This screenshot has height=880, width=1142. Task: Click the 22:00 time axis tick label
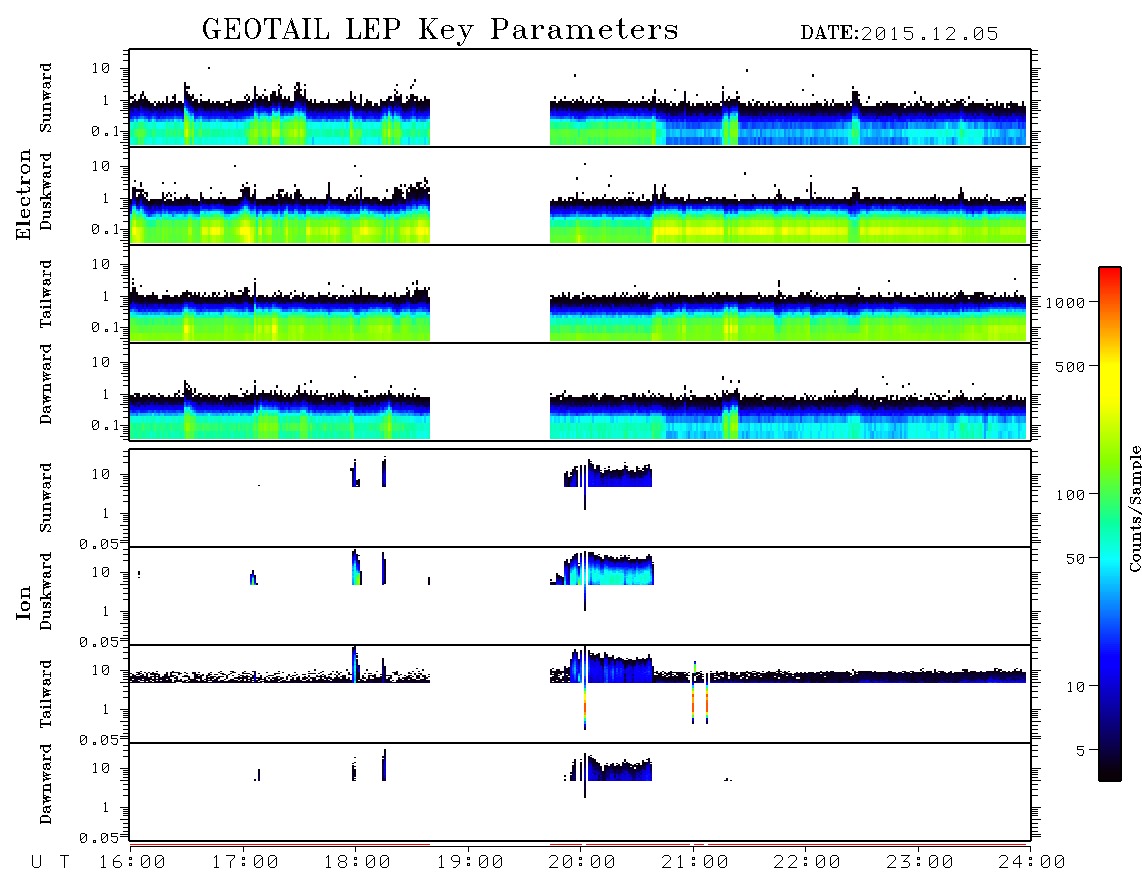807,863
